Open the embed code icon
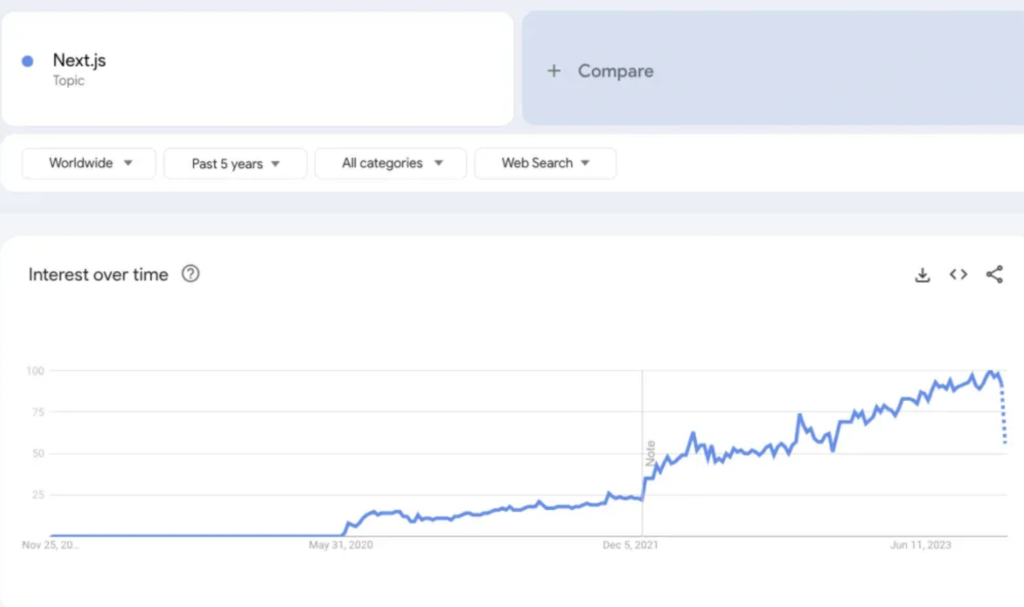This screenshot has height=607, width=1024. 958,274
